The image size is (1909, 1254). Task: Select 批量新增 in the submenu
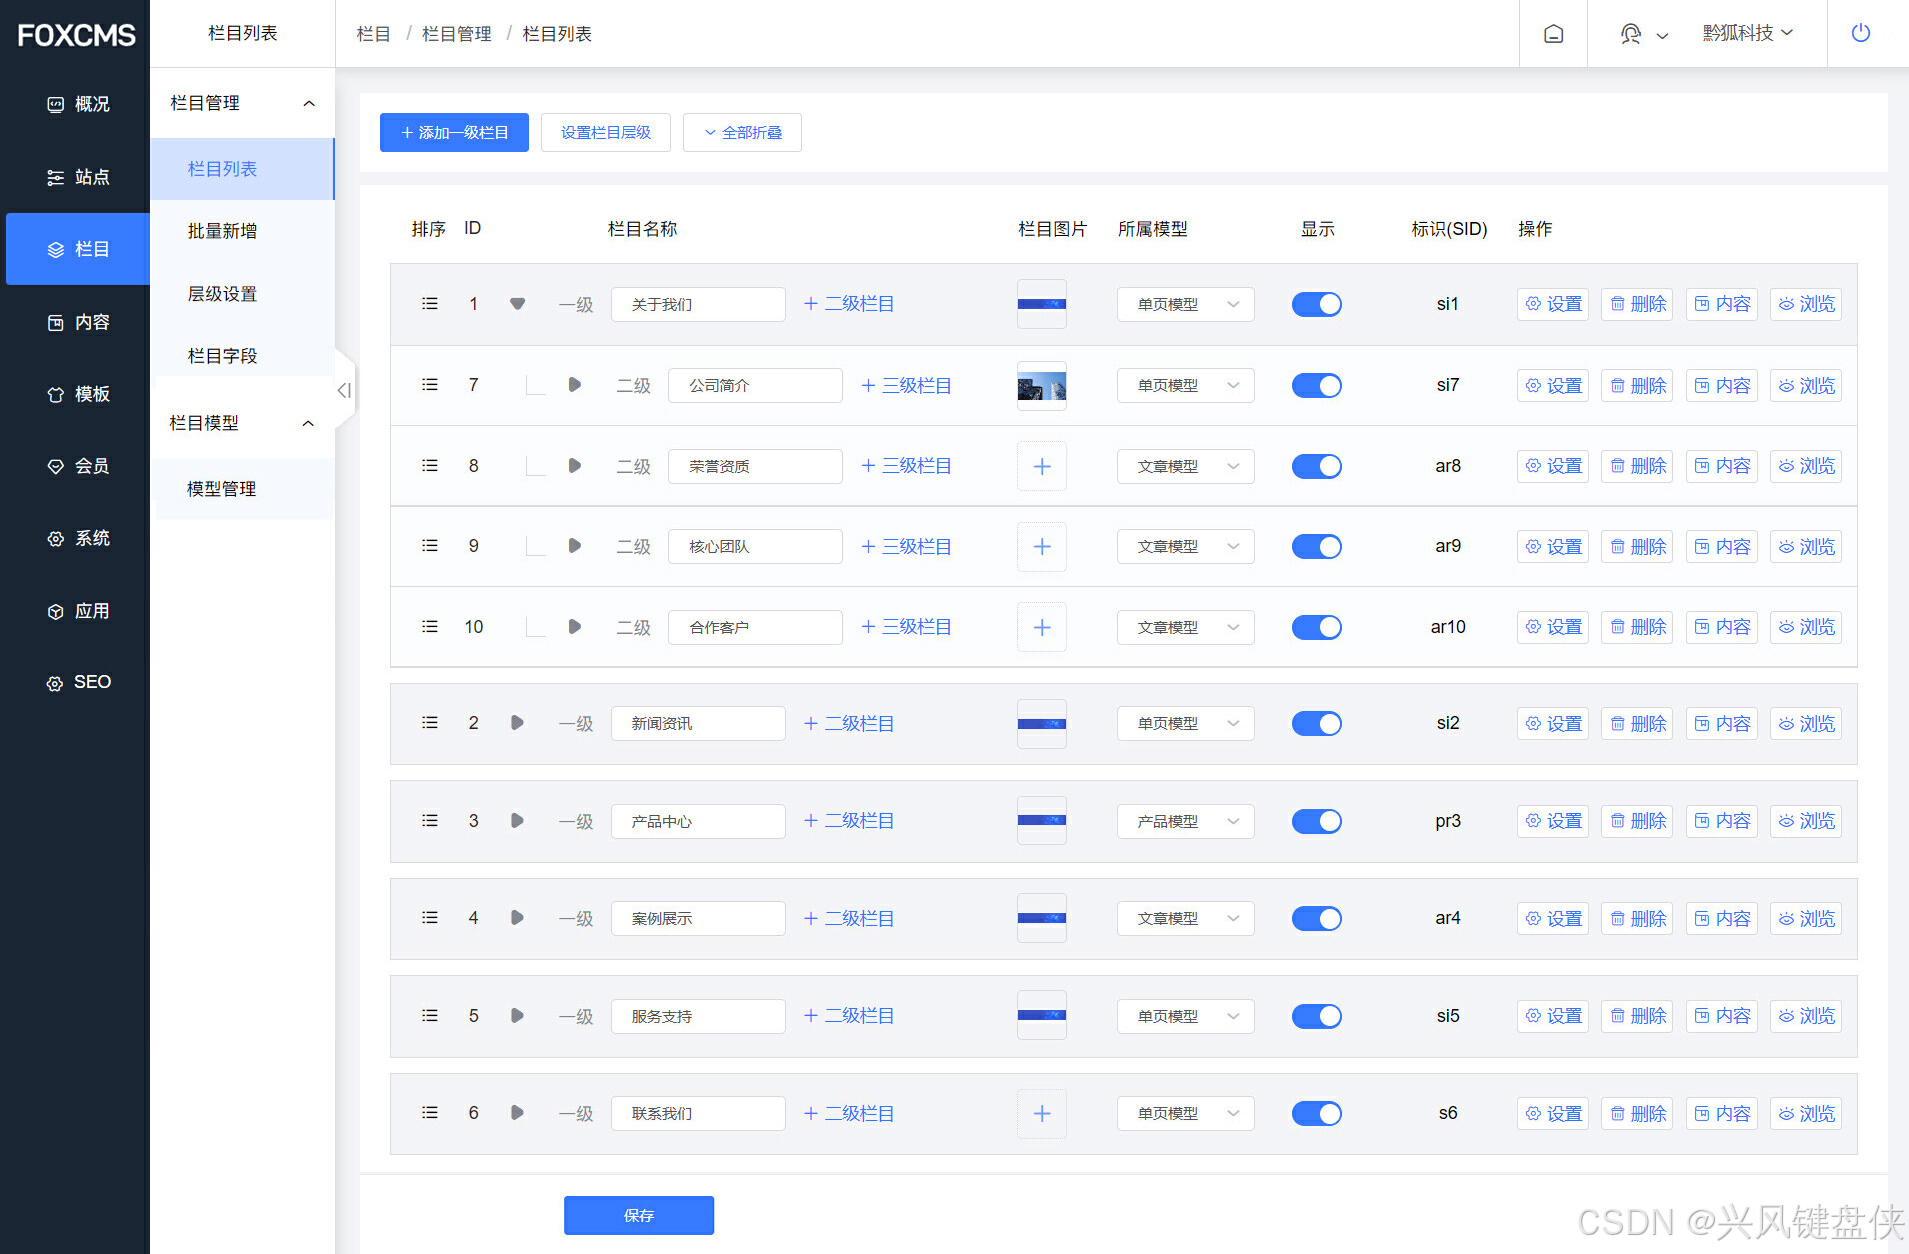(222, 231)
